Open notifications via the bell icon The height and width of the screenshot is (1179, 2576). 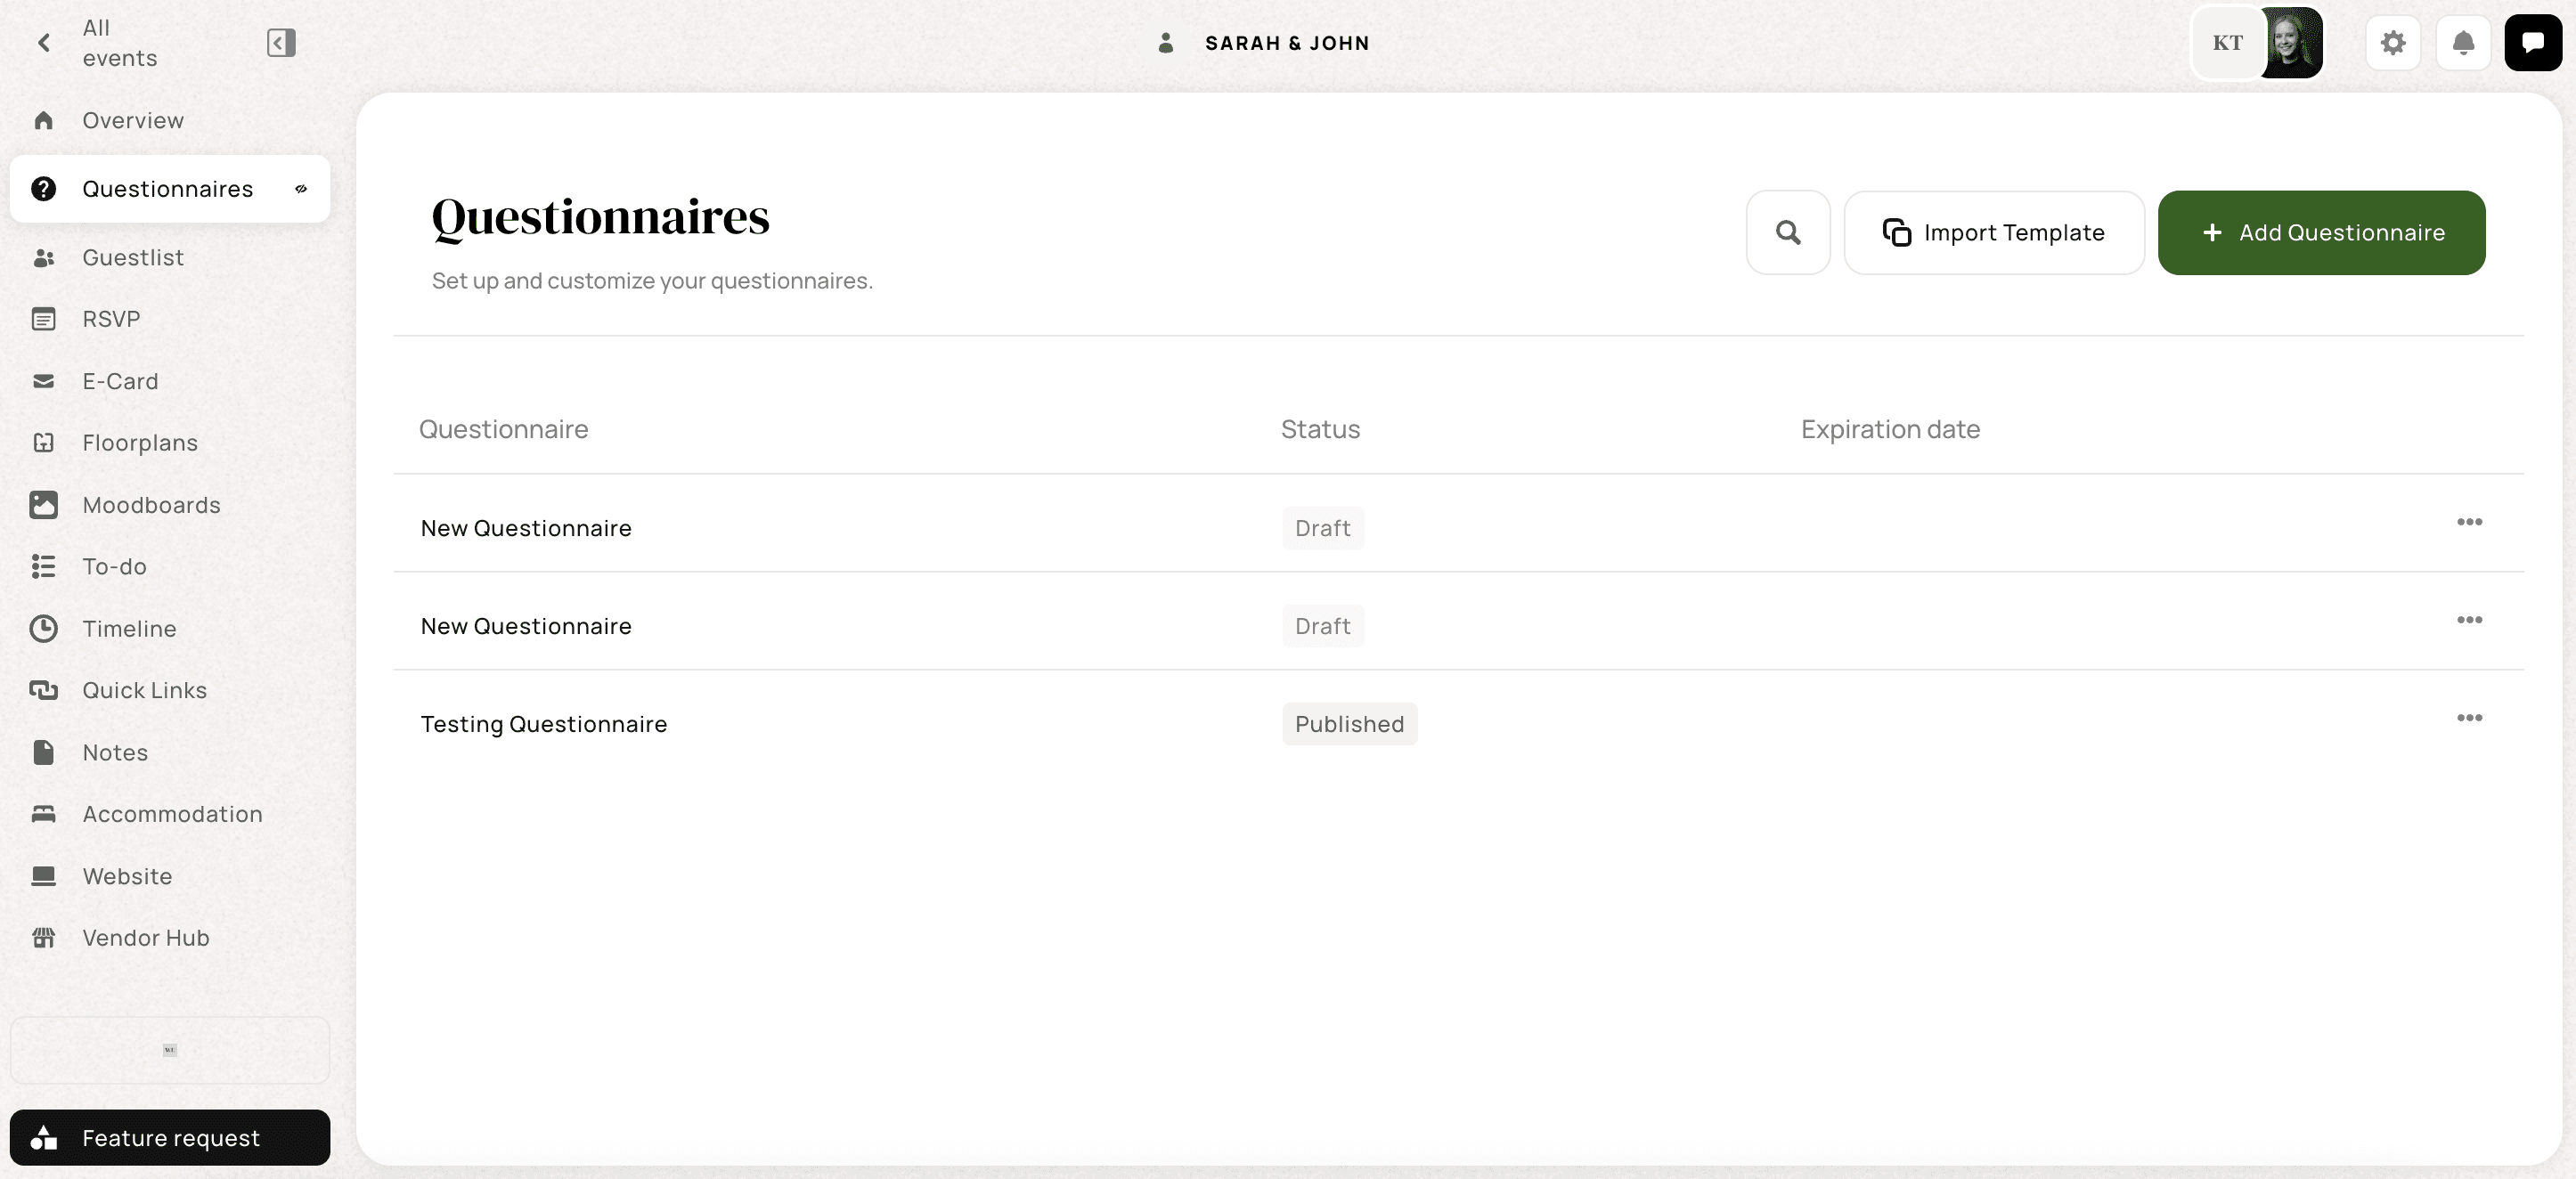click(2463, 43)
